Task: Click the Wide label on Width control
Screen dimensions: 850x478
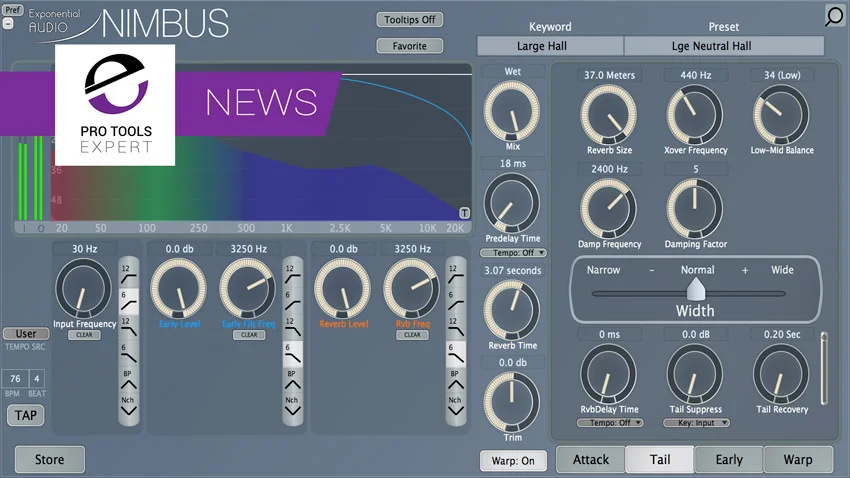Action: [782, 270]
